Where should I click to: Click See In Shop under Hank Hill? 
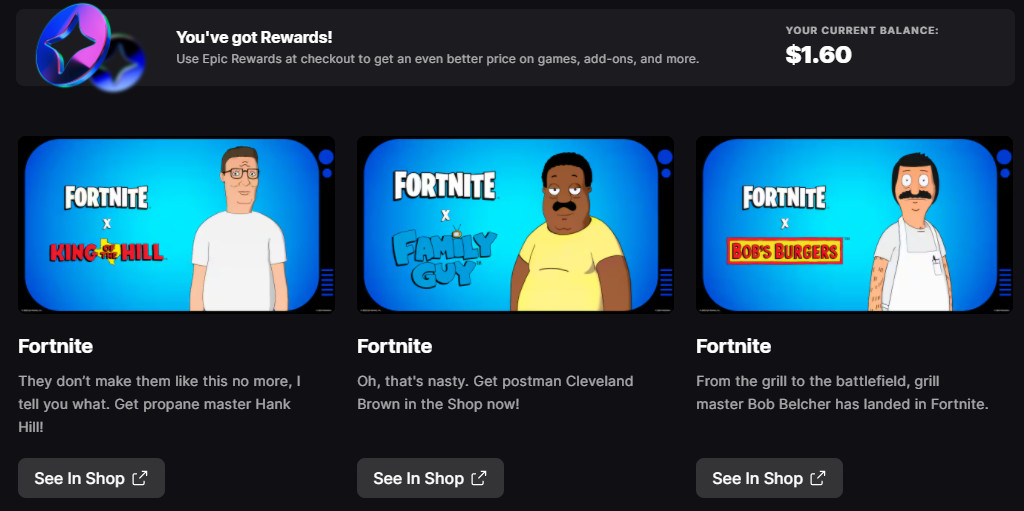[x=91, y=478]
